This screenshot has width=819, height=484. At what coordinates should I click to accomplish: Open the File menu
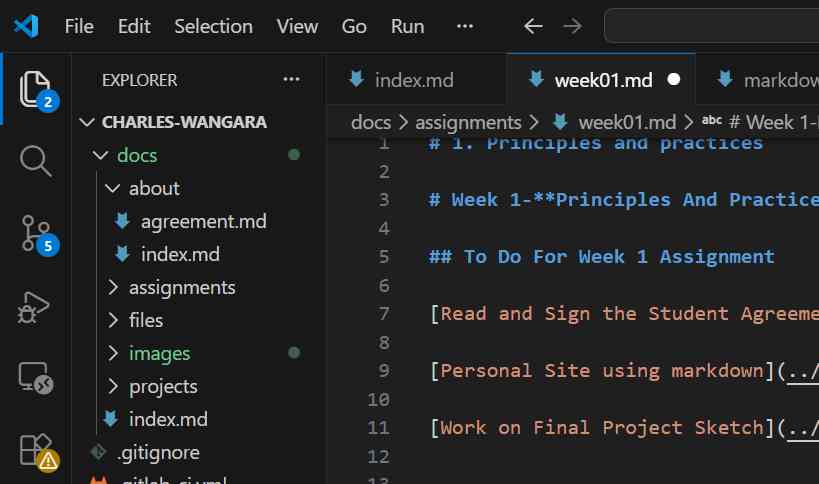(x=79, y=27)
